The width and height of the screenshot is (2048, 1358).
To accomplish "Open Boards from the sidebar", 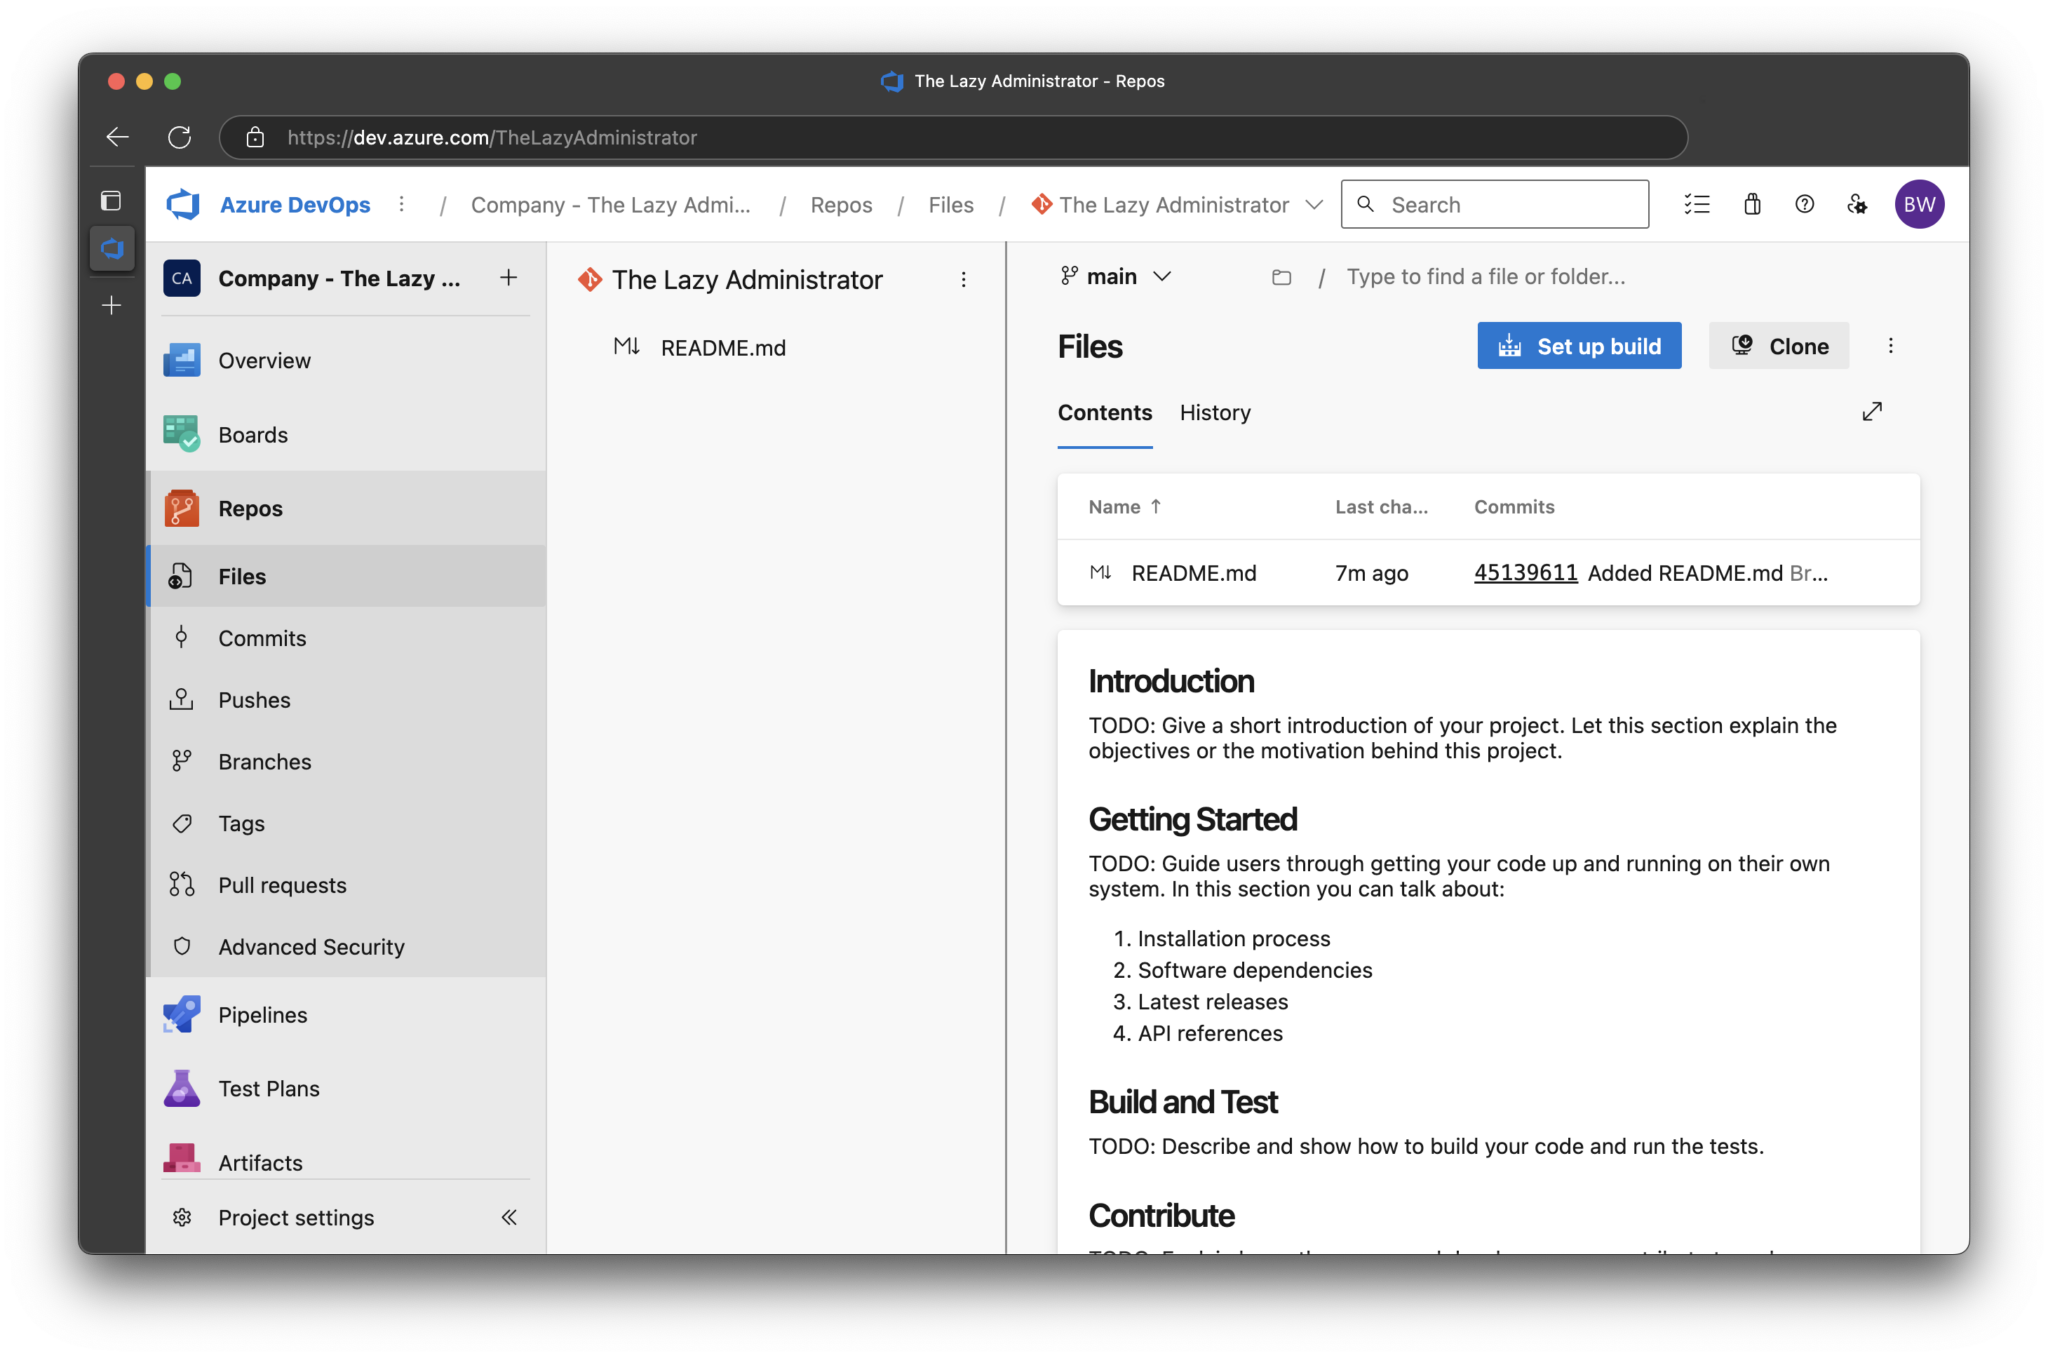I will (x=347, y=435).
